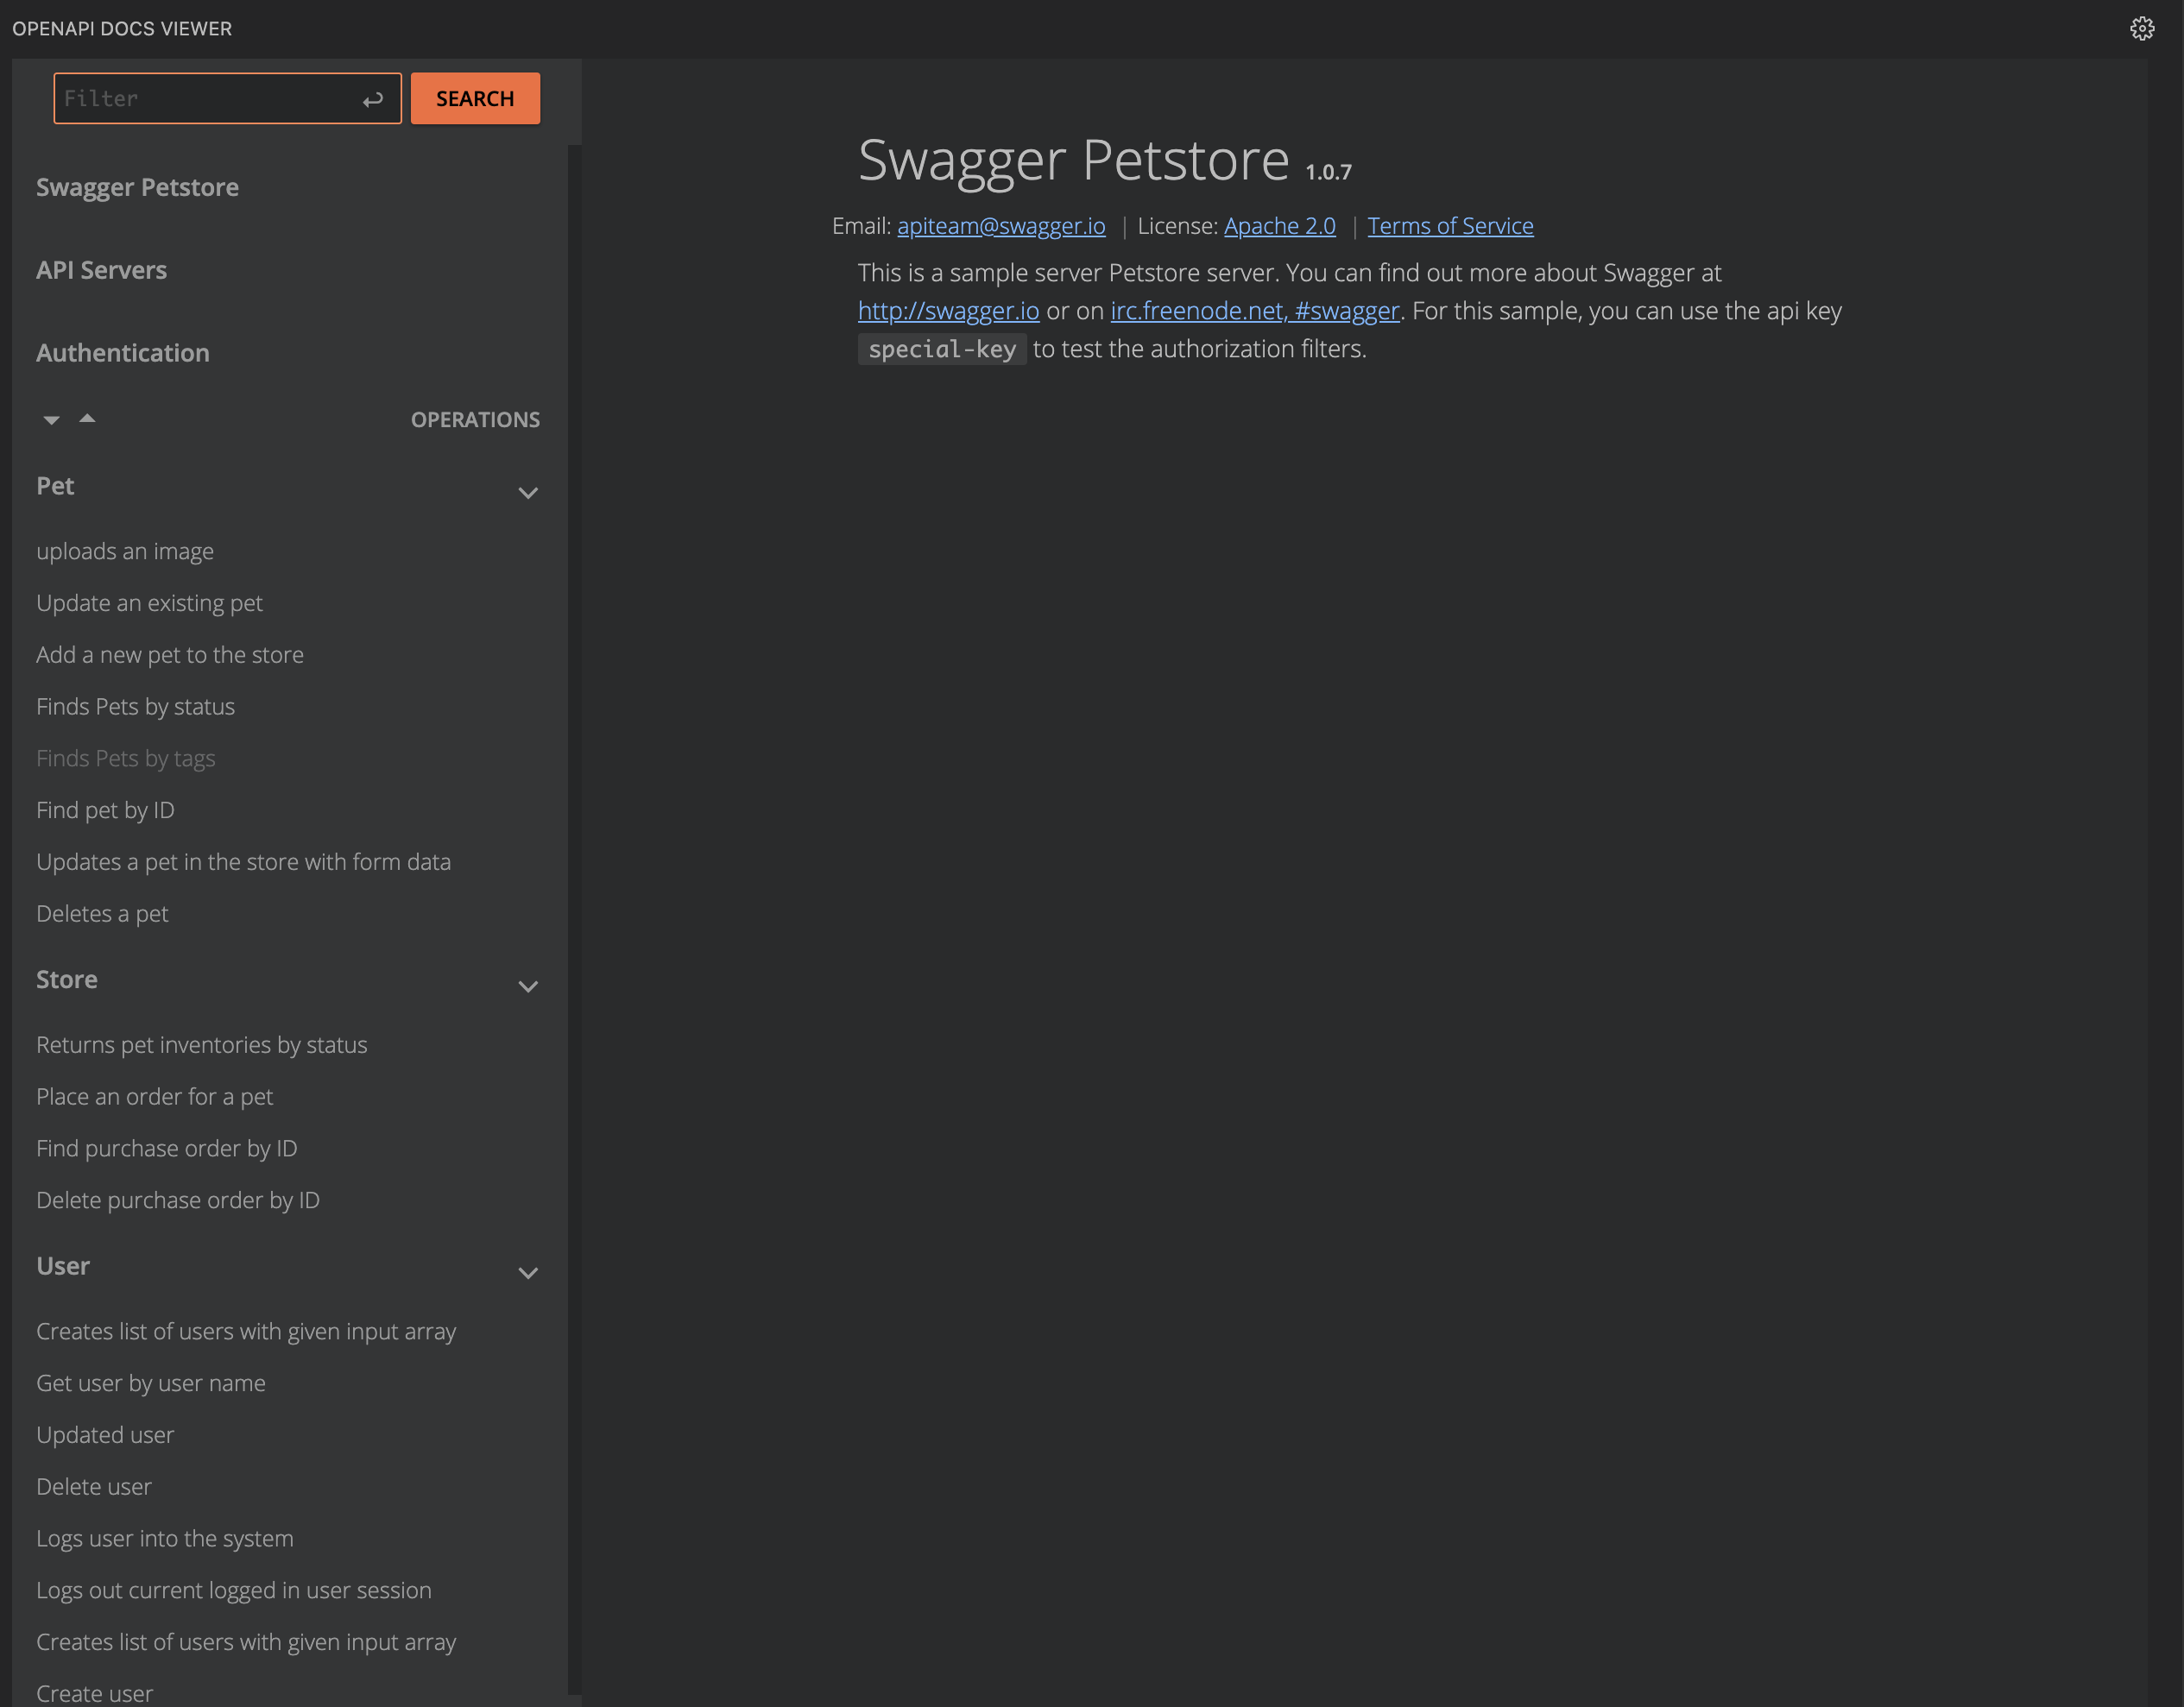Open the Apache 2.0 license link

pyautogui.click(x=1279, y=226)
